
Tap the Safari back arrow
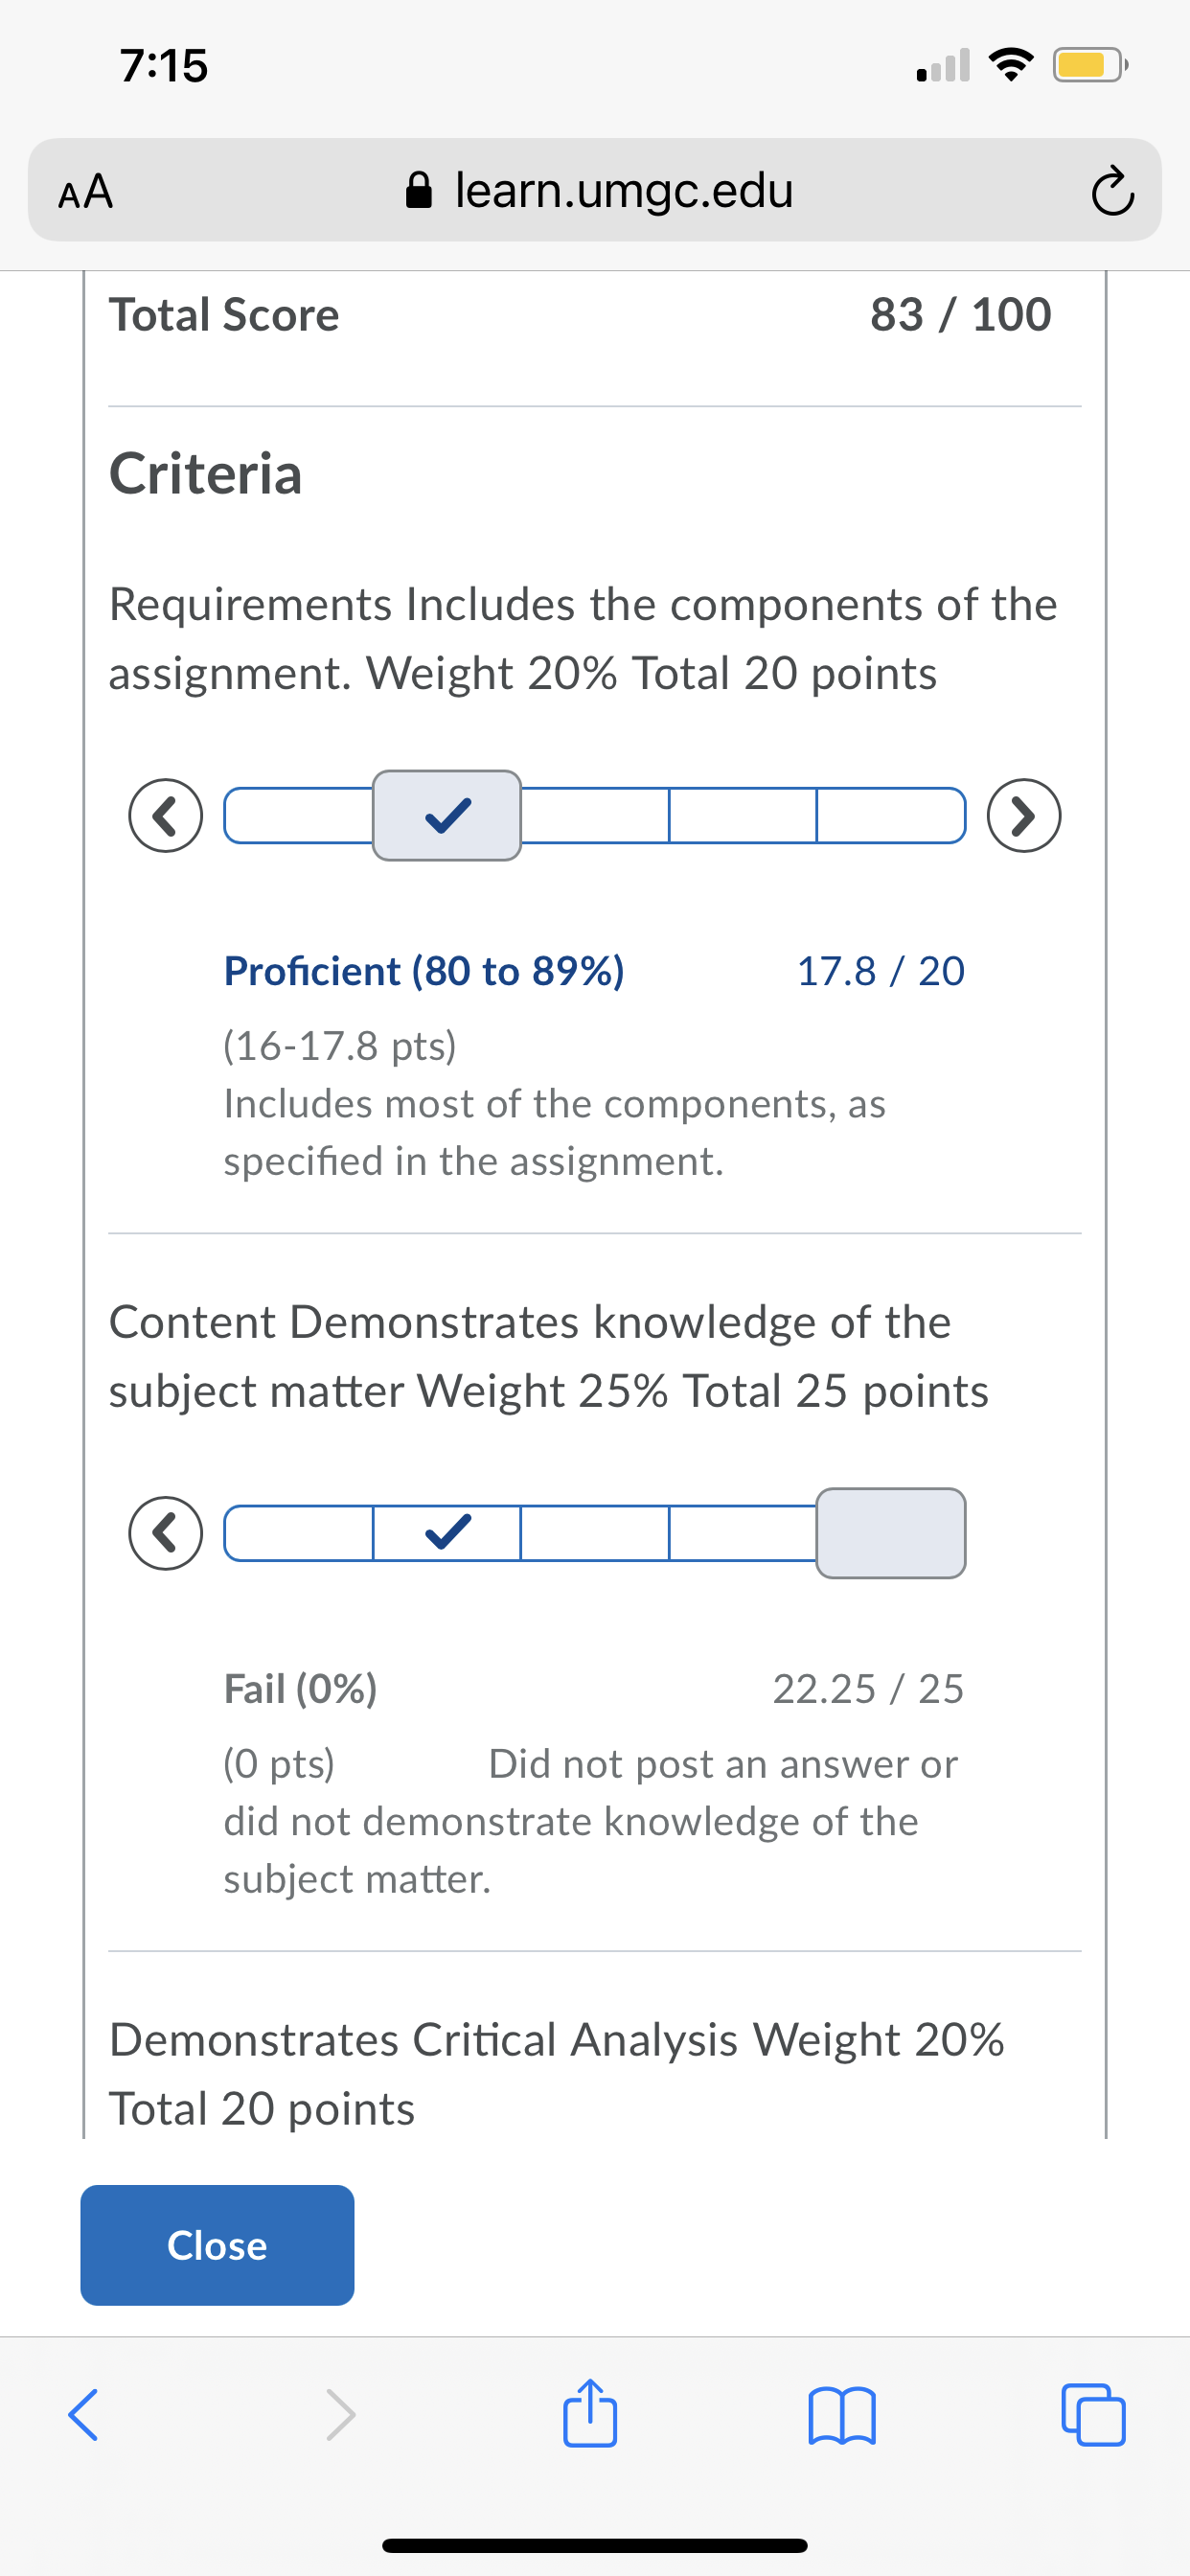[83, 2415]
